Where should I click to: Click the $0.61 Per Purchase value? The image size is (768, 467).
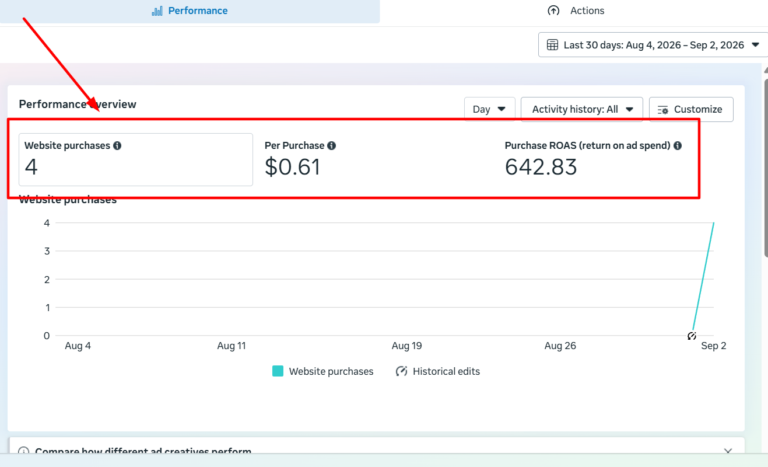click(292, 167)
